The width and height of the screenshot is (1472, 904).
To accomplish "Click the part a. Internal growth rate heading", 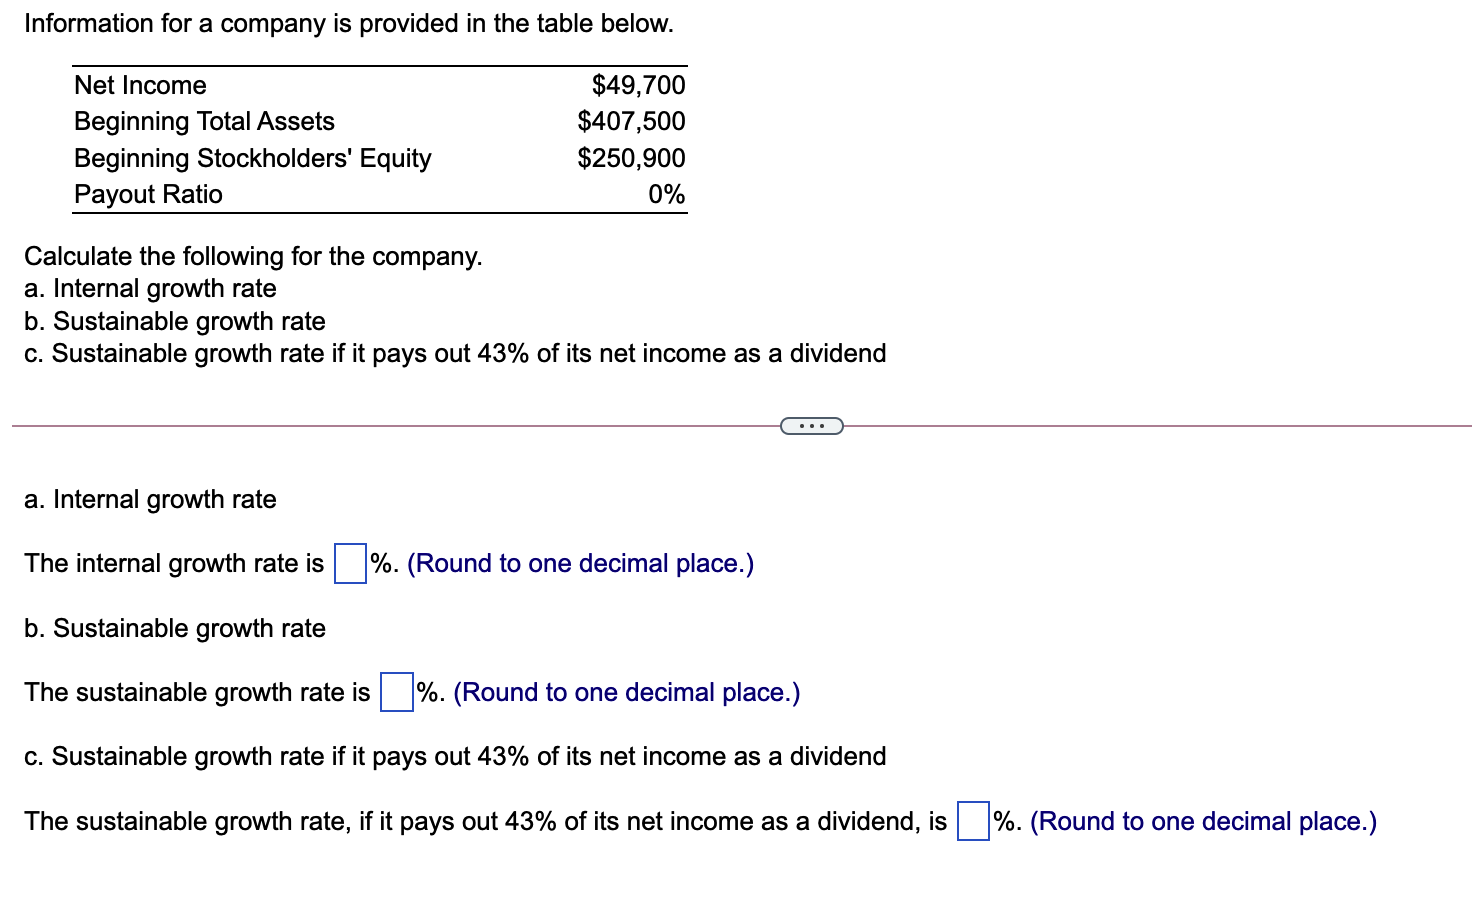I will [150, 499].
